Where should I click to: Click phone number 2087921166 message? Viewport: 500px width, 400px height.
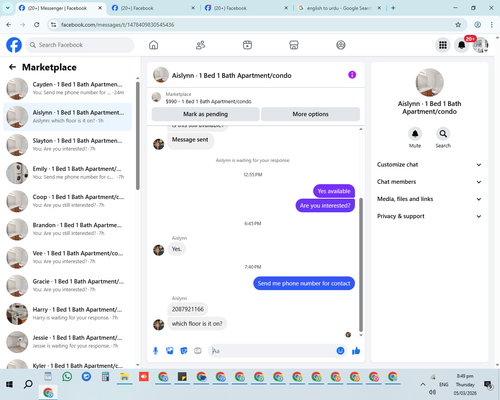[x=188, y=309]
